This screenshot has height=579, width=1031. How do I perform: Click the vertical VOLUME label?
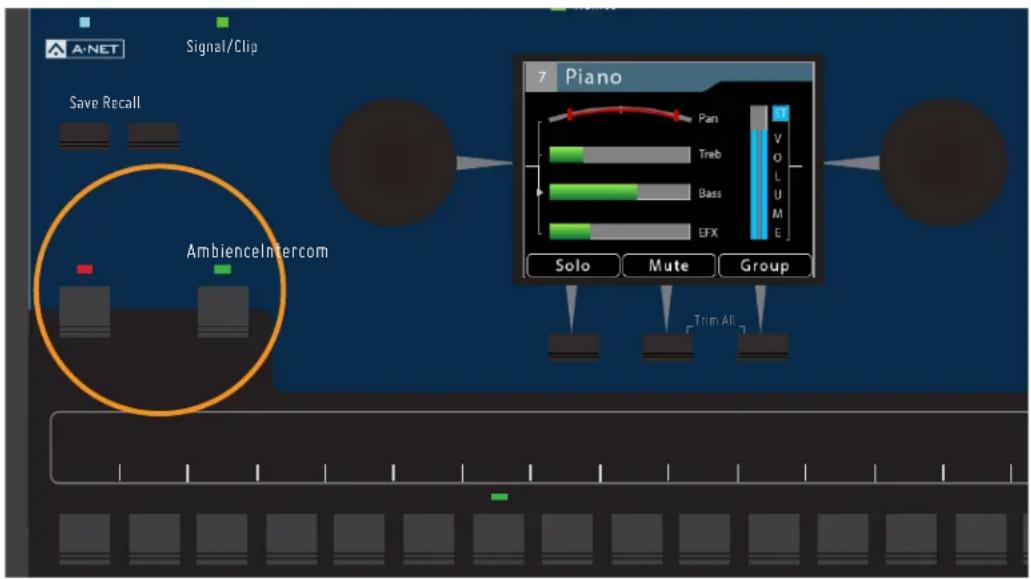point(778,186)
